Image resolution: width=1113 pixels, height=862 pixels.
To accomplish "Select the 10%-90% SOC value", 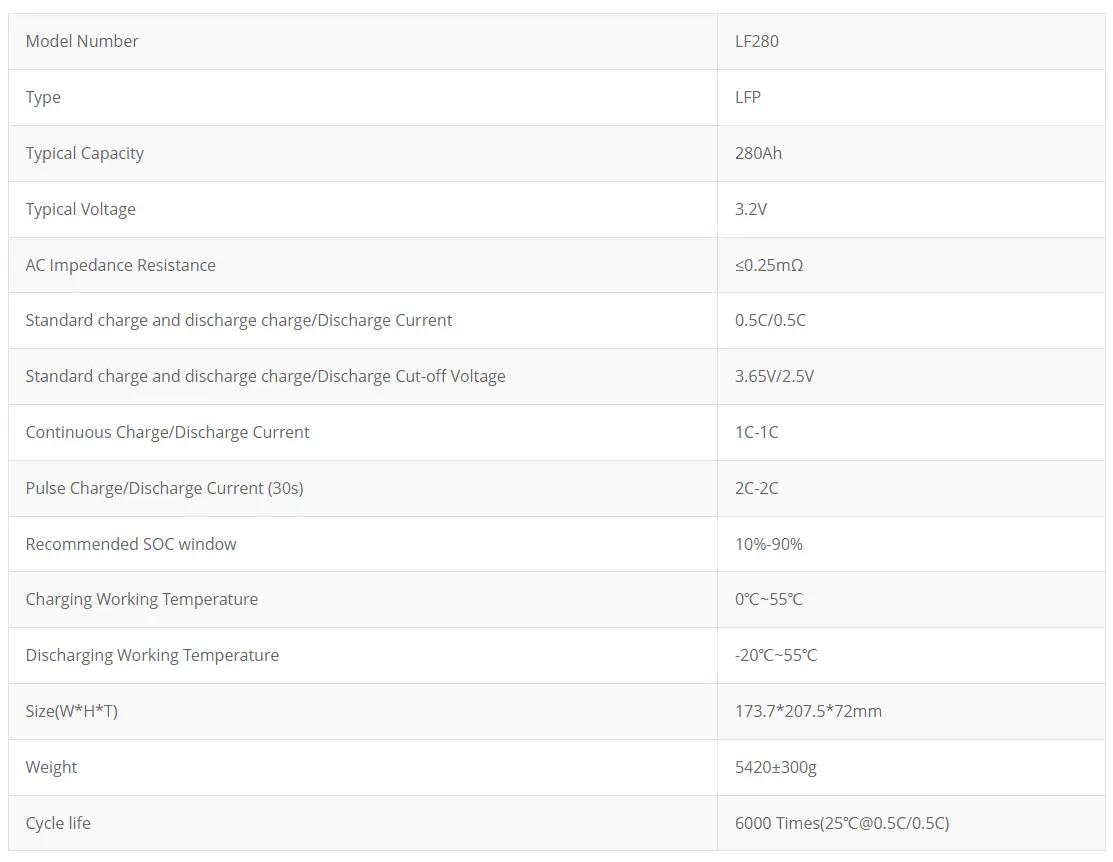I will (x=769, y=544).
